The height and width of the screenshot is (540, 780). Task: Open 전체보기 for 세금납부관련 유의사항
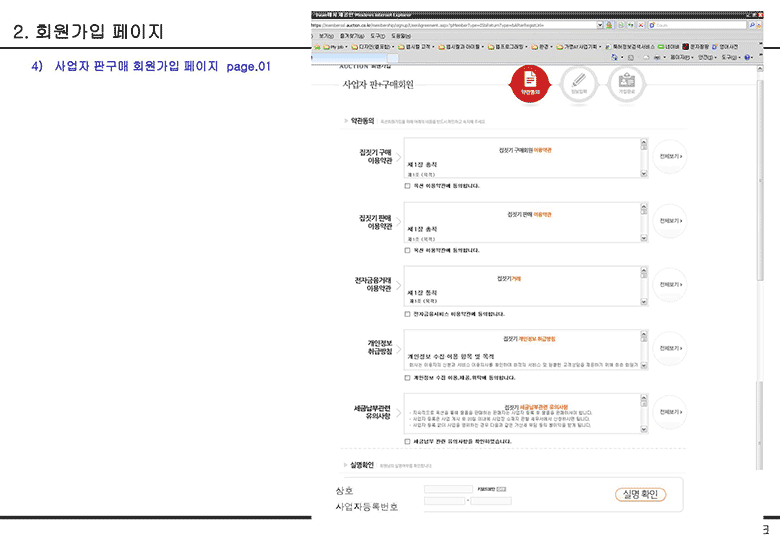click(x=670, y=414)
